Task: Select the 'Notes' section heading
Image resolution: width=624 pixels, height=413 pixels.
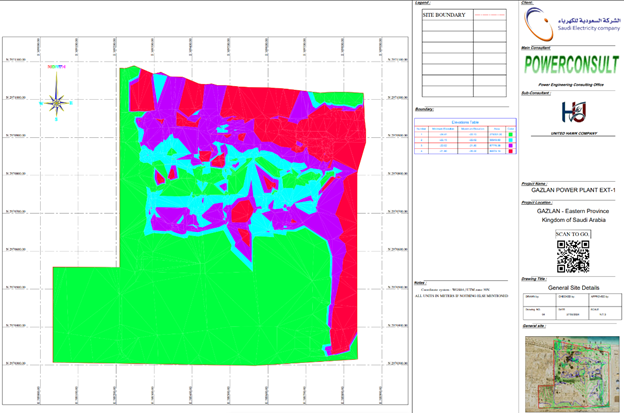Action: [x=420, y=283]
